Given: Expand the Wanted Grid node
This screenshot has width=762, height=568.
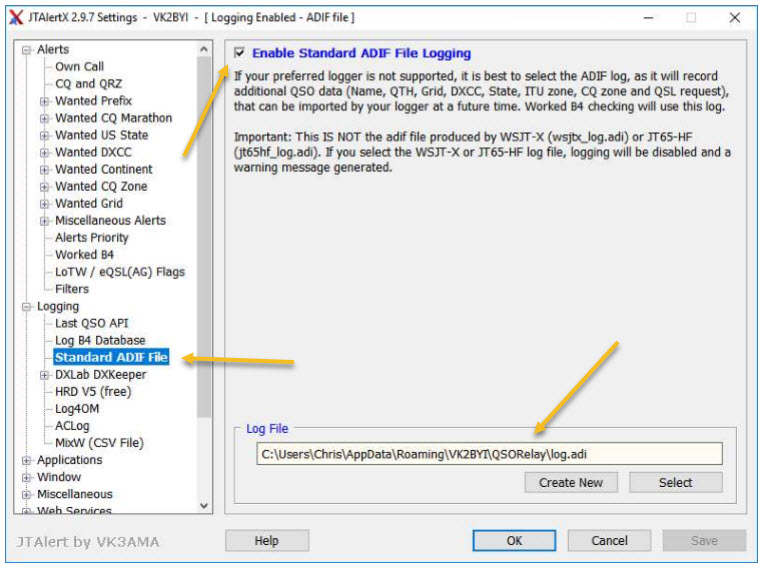Looking at the screenshot, I should (44, 204).
